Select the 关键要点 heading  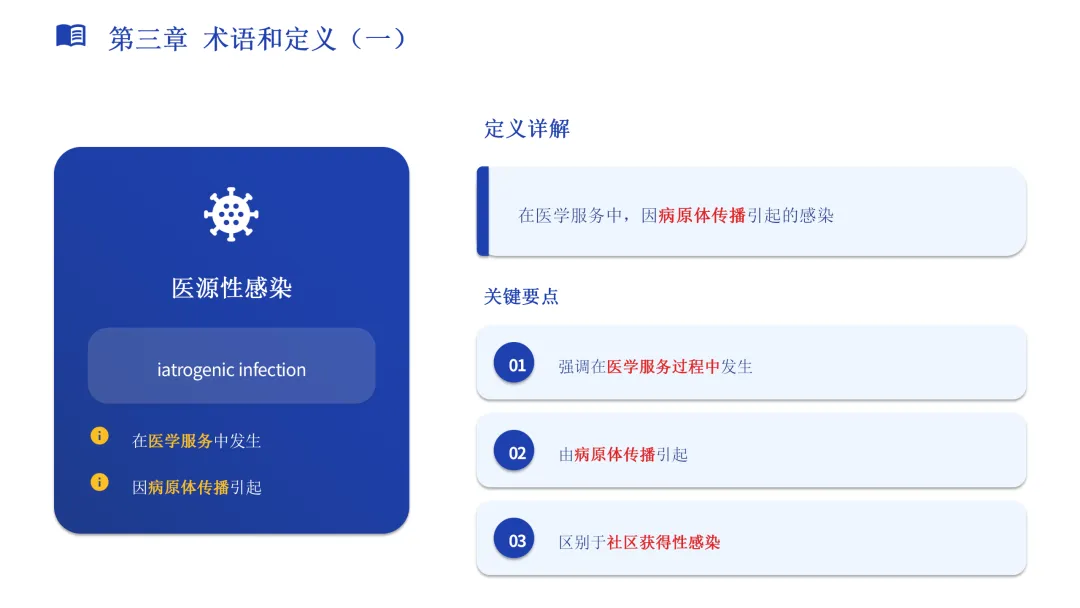521,297
